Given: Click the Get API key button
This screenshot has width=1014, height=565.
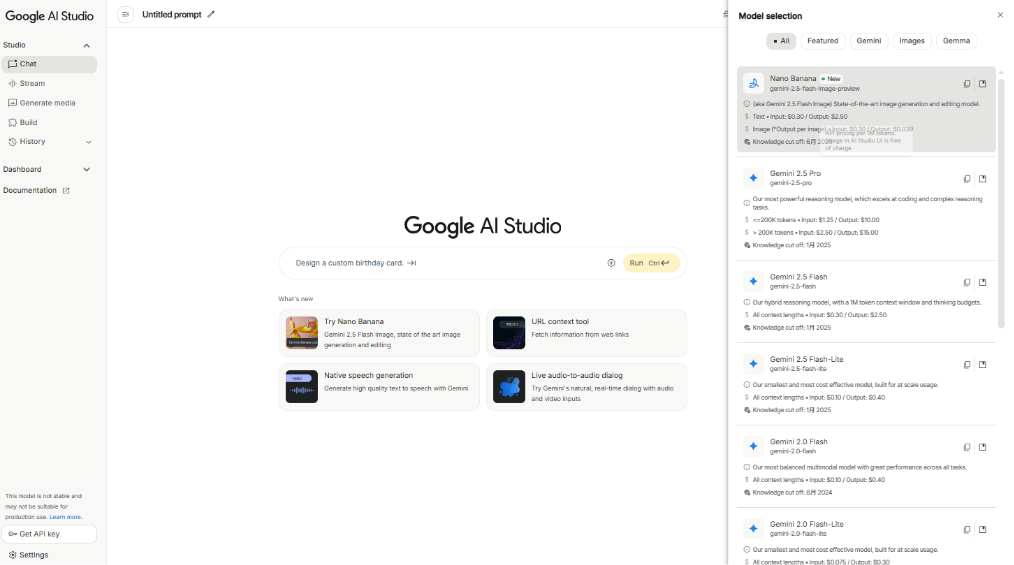Looking at the screenshot, I should (49, 534).
